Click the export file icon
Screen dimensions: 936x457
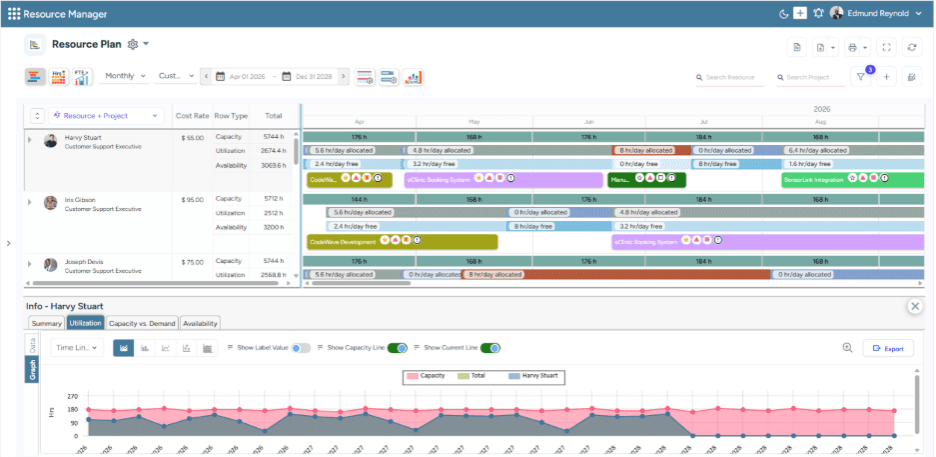tap(820, 47)
